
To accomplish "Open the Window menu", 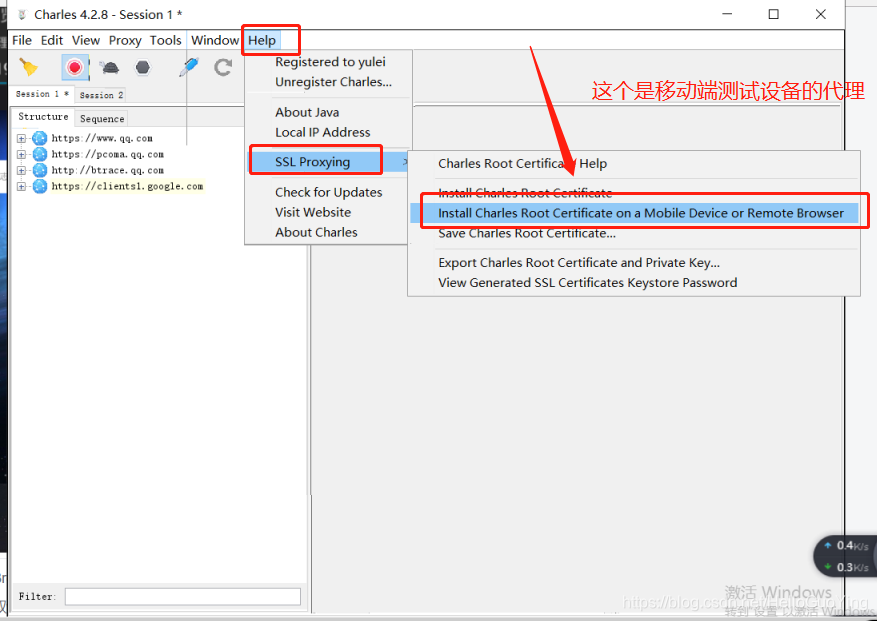I will [215, 40].
